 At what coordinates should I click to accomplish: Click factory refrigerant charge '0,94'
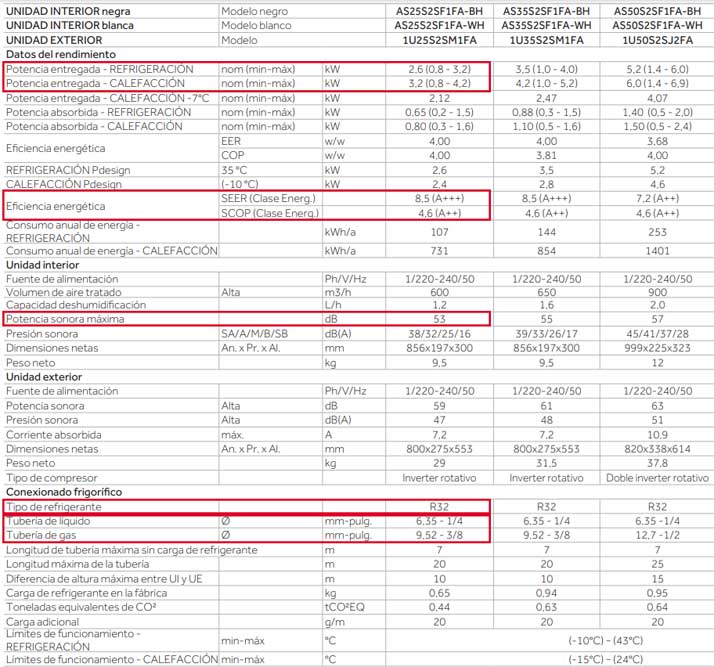click(x=546, y=593)
